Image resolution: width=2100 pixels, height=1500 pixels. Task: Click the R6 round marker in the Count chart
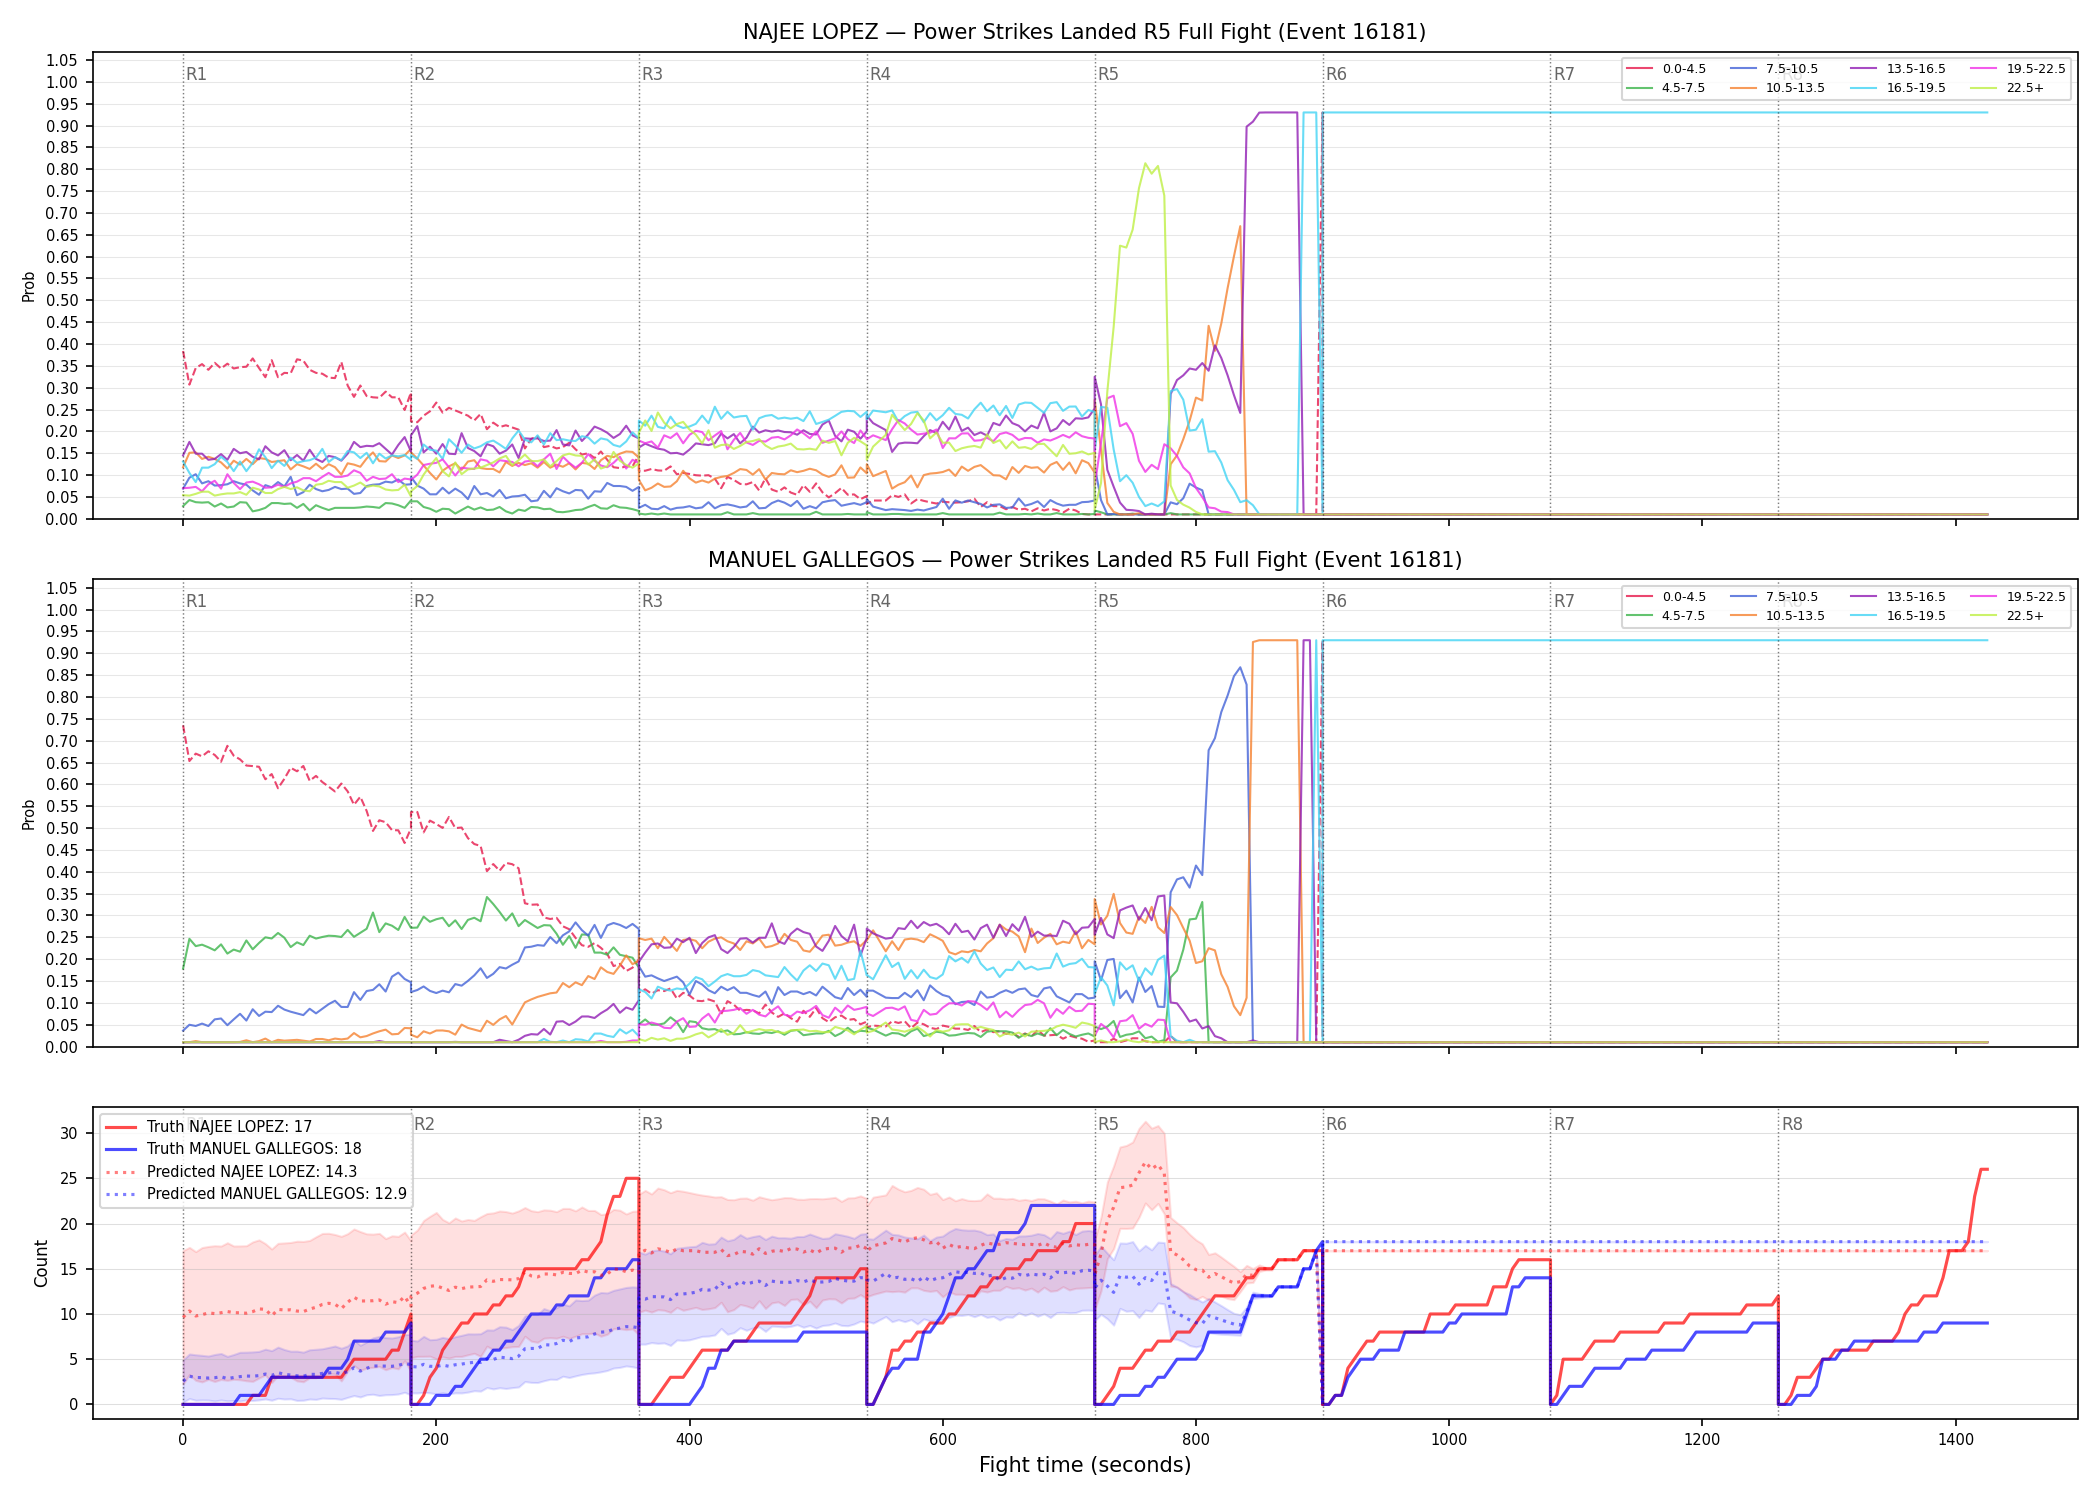[1336, 1124]
